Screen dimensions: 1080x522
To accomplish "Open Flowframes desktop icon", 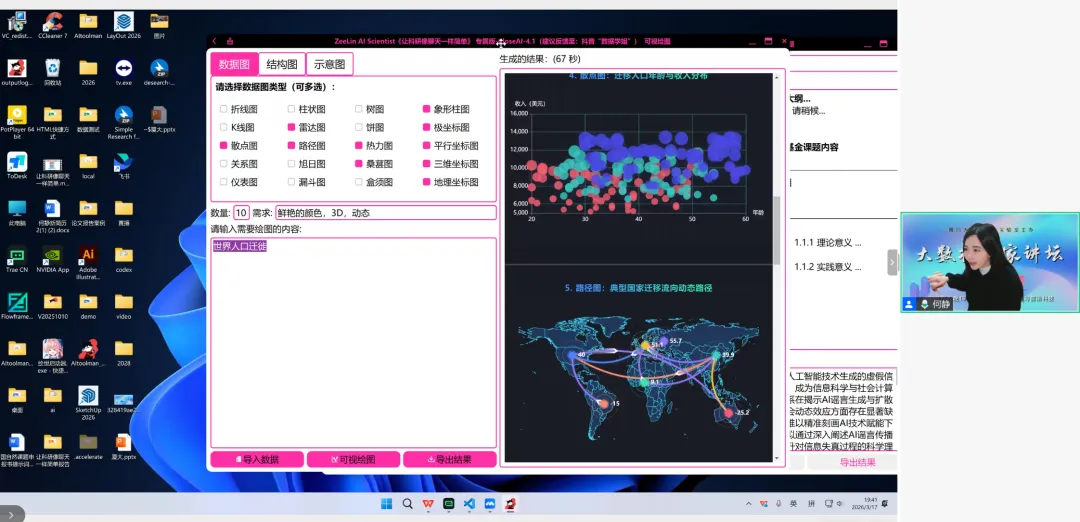I will tap(17, 306).
